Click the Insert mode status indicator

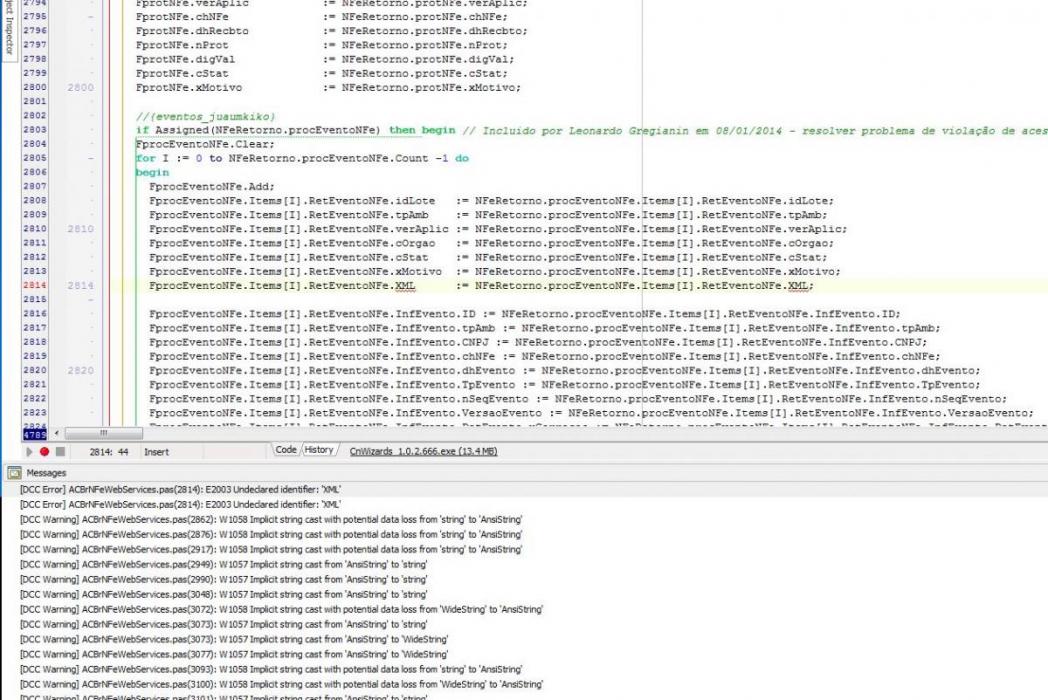pos(156,452)
